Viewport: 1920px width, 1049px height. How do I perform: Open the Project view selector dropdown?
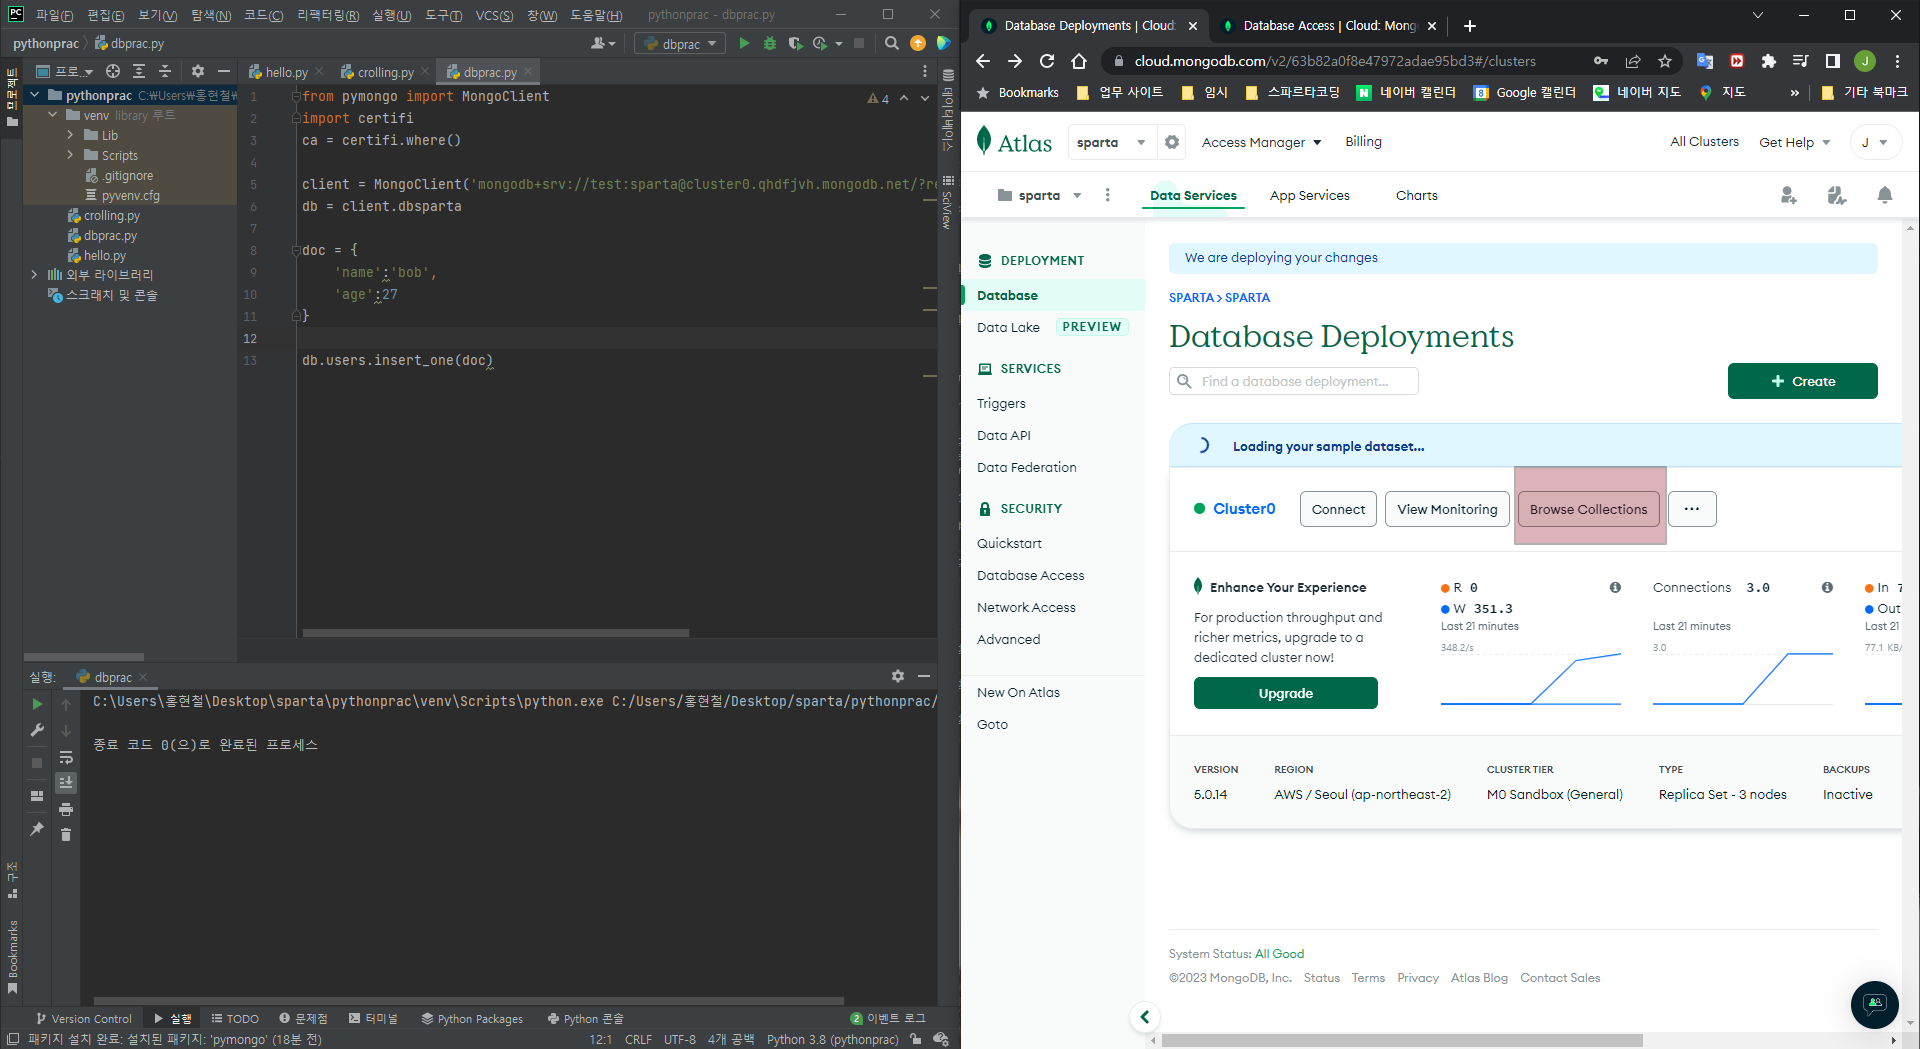click(64, 71)
